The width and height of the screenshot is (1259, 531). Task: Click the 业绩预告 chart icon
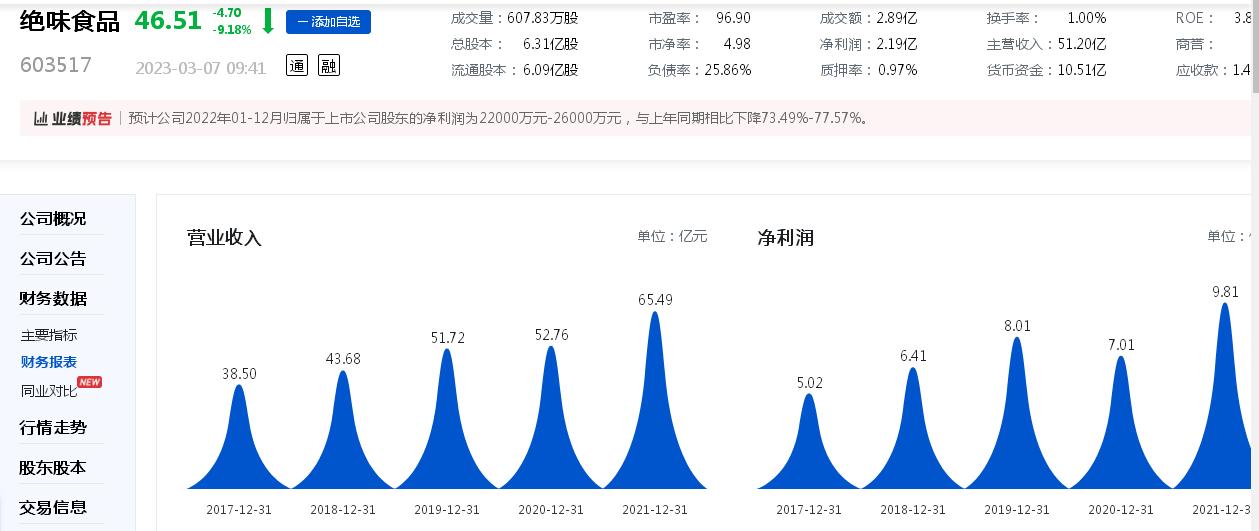click(x=41, y=118)
